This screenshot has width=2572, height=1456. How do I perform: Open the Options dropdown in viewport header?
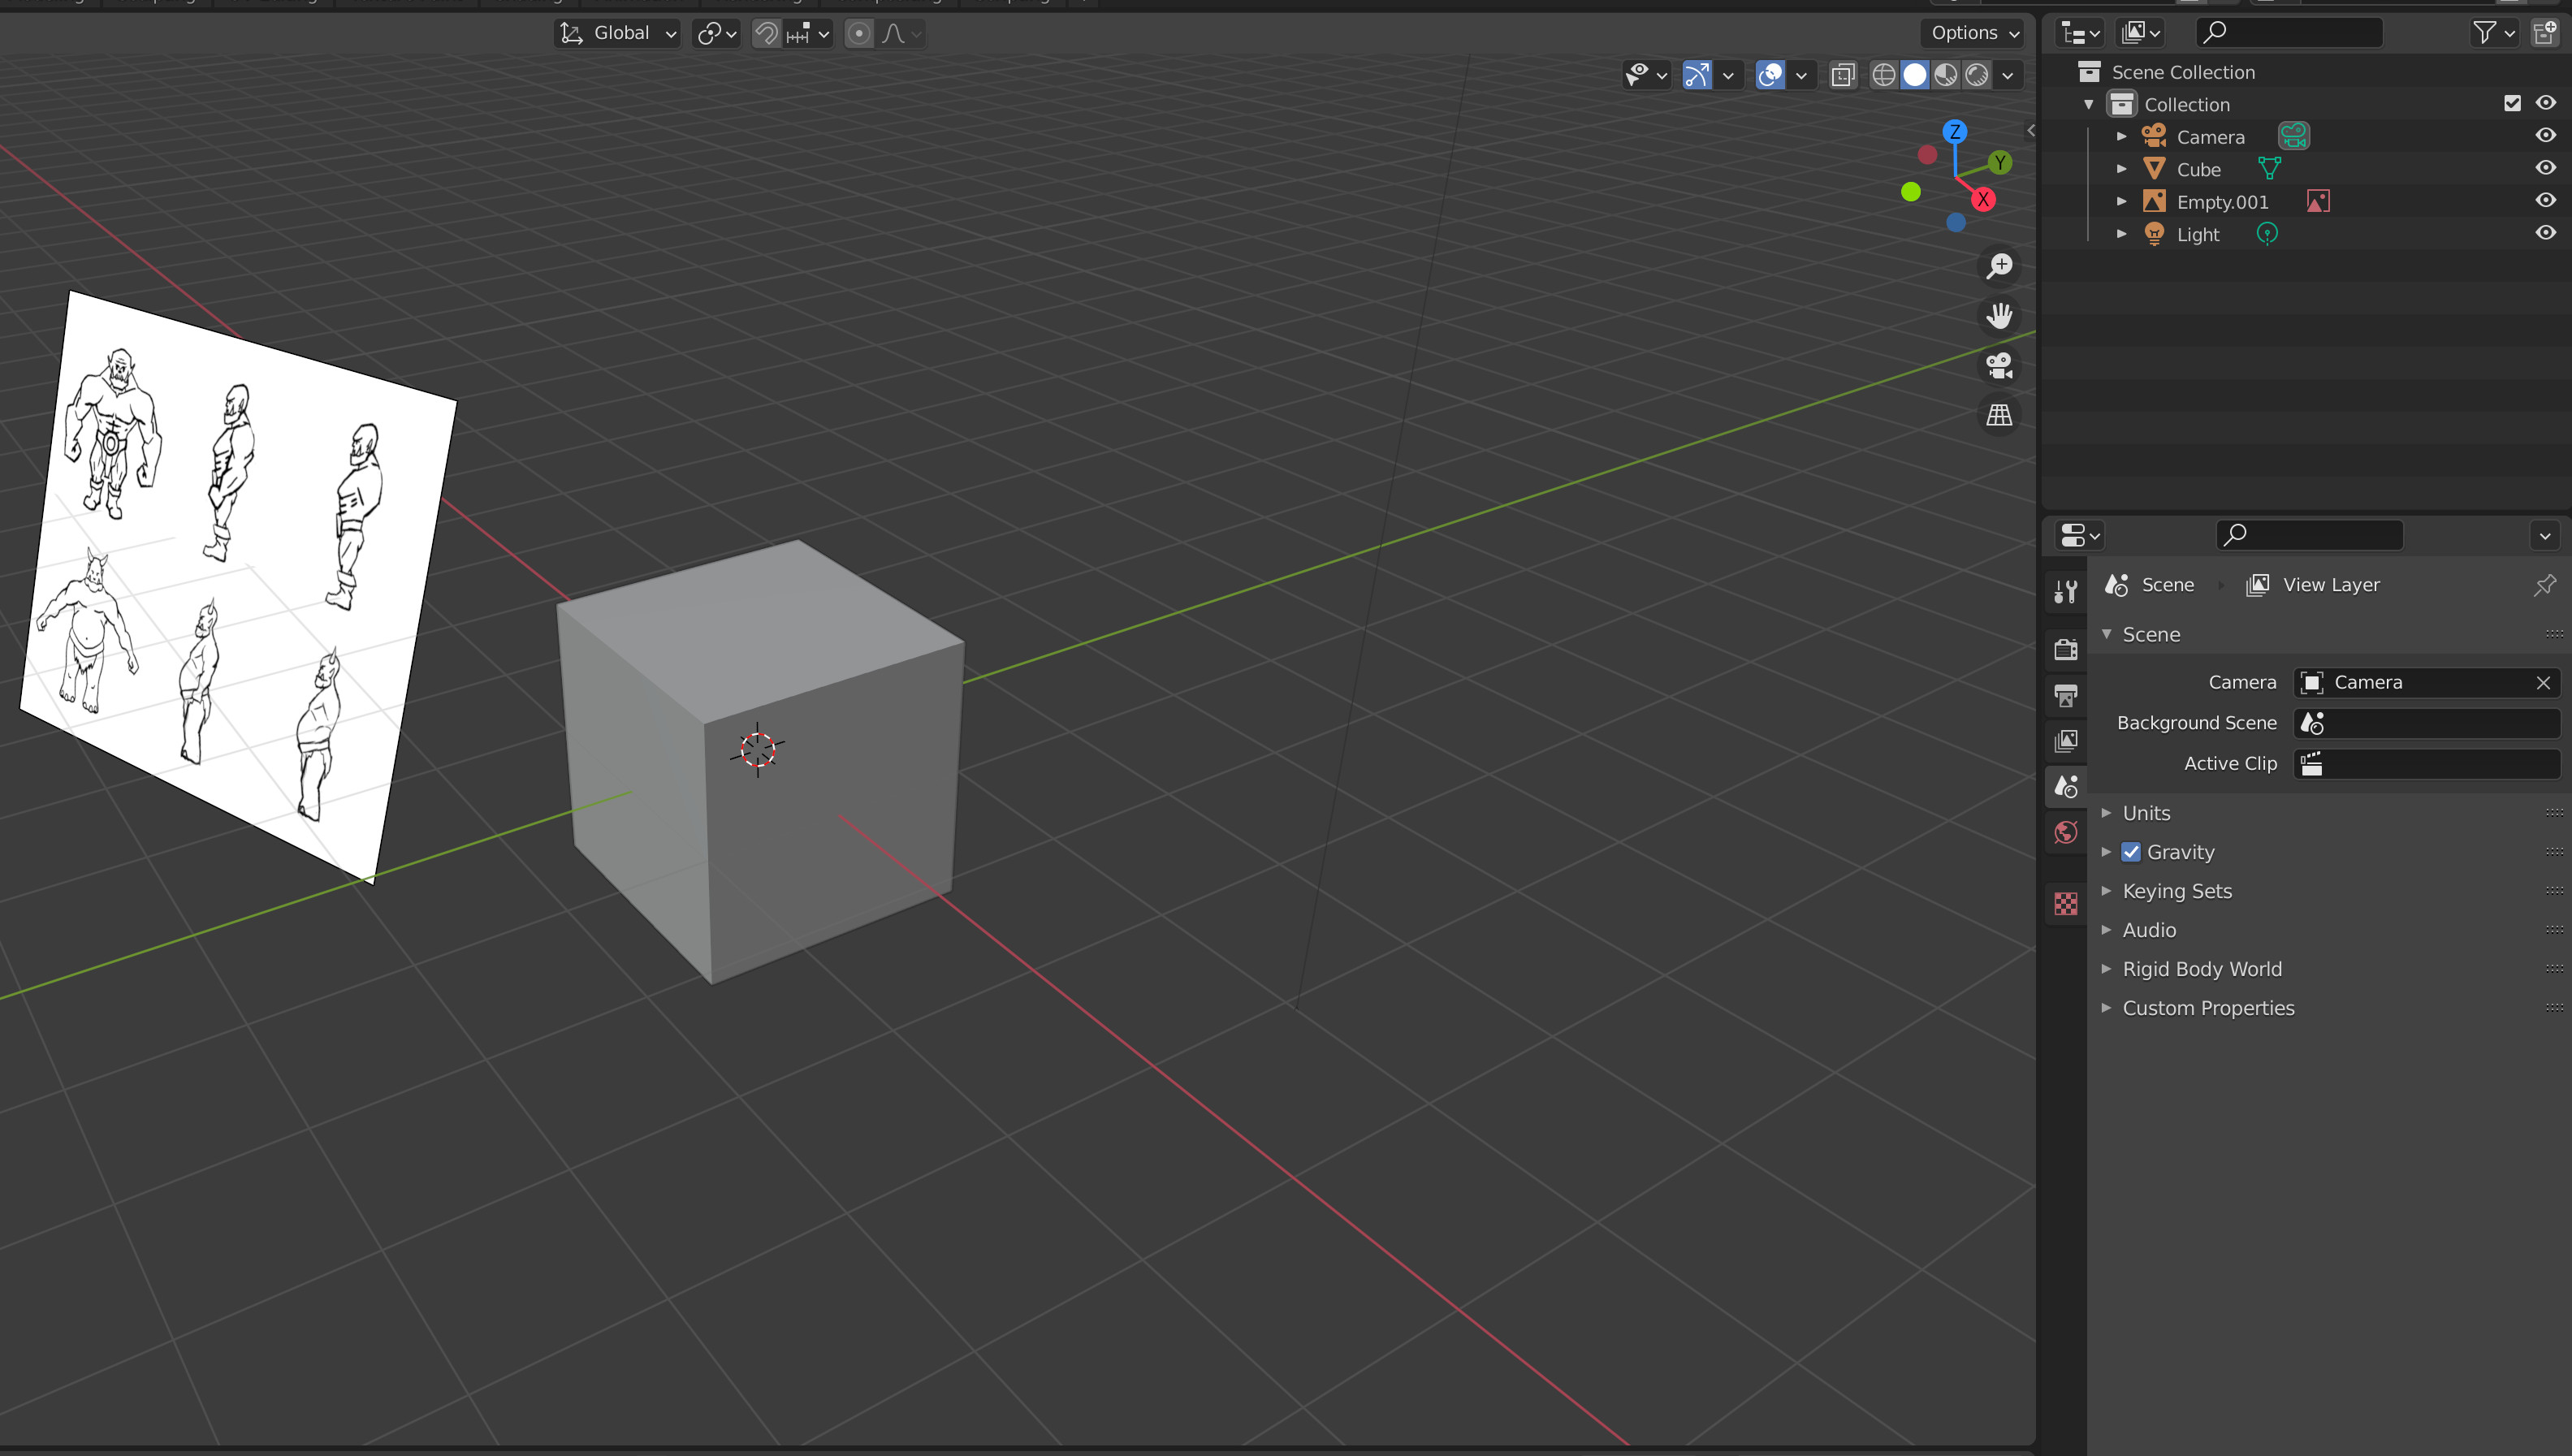tap(1974, 33)
